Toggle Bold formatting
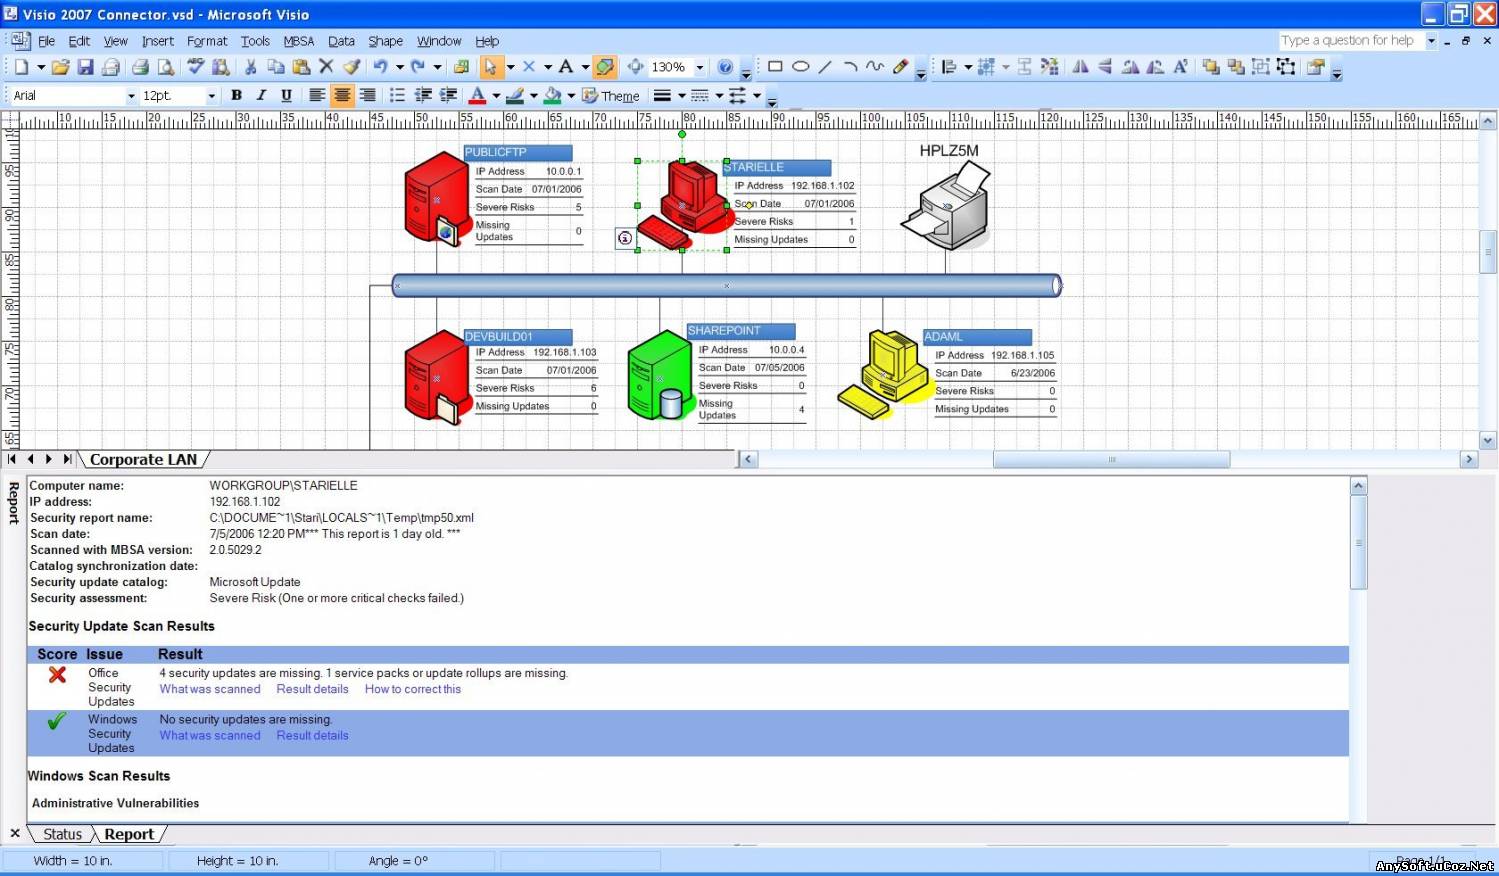 tap(236, 95)
